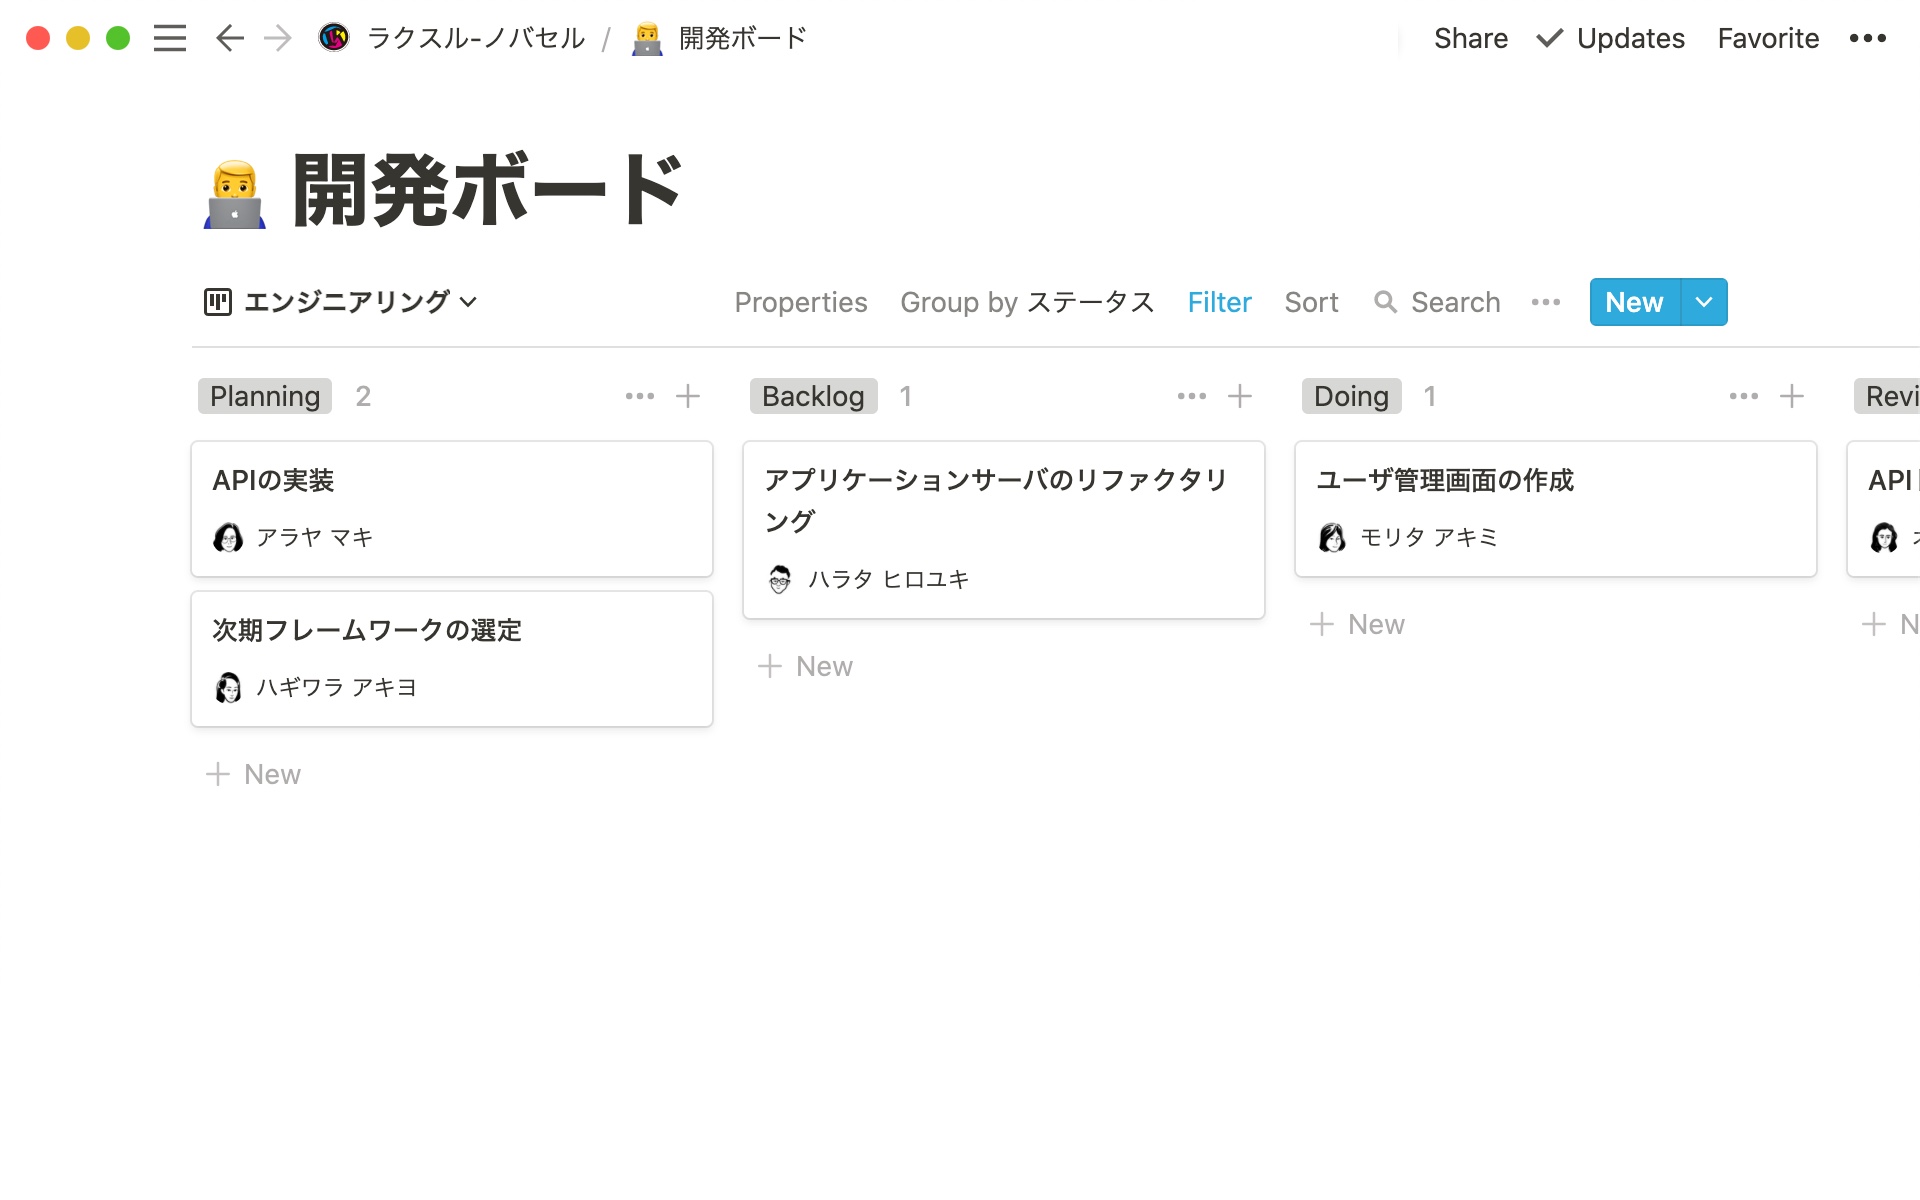The image size is (1920, 1200).
Task: Click the Doing column label
Action: click(1351, 396)
